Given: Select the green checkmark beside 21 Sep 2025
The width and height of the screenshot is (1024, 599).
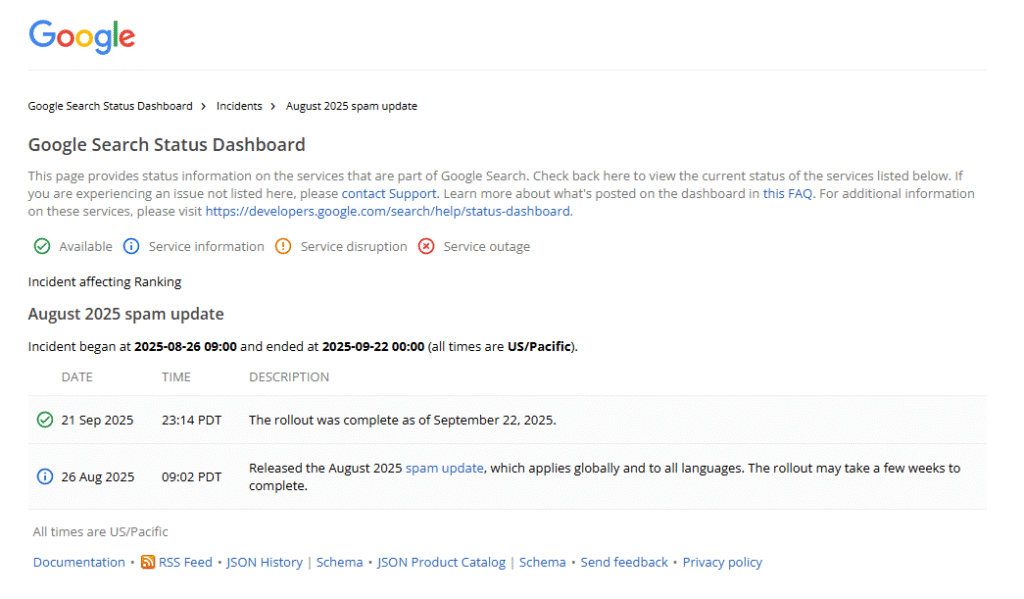Looking at the screenshot, I should click(x=44, y=420).
